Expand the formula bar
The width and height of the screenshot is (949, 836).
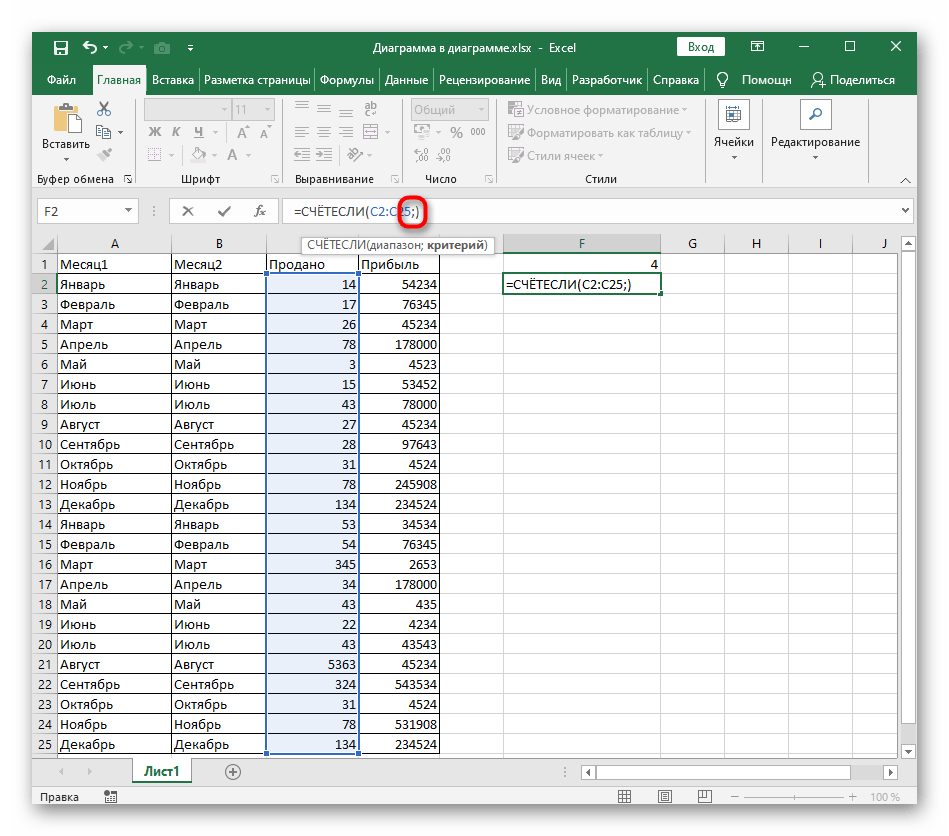905,211
